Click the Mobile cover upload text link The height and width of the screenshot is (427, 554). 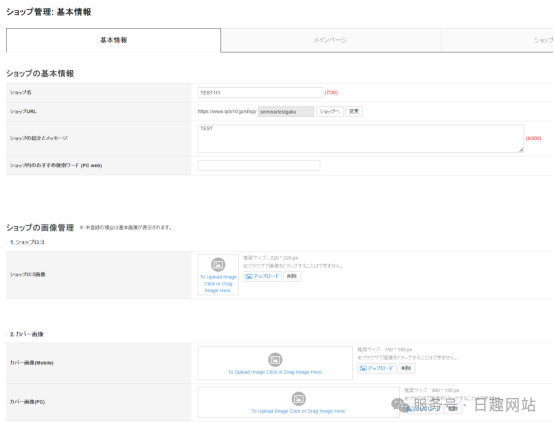coord(275,372)
